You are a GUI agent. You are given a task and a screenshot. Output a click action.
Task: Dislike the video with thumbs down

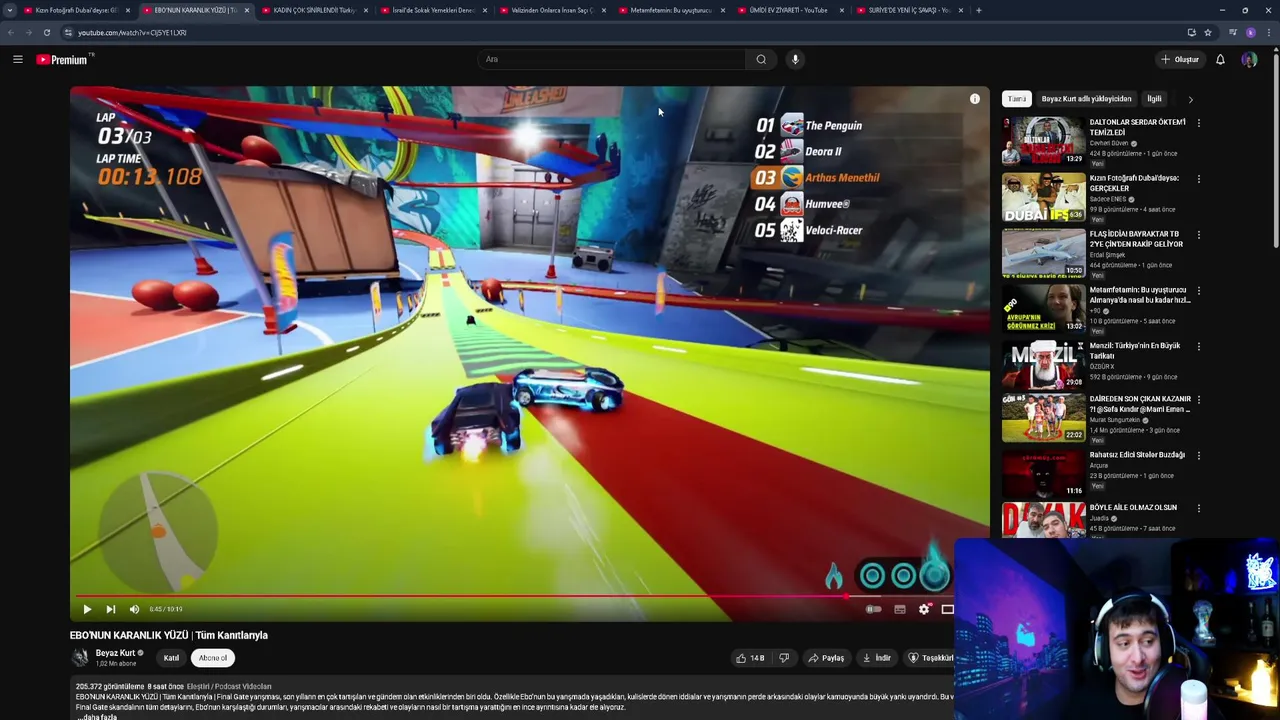tap(784, 658)
